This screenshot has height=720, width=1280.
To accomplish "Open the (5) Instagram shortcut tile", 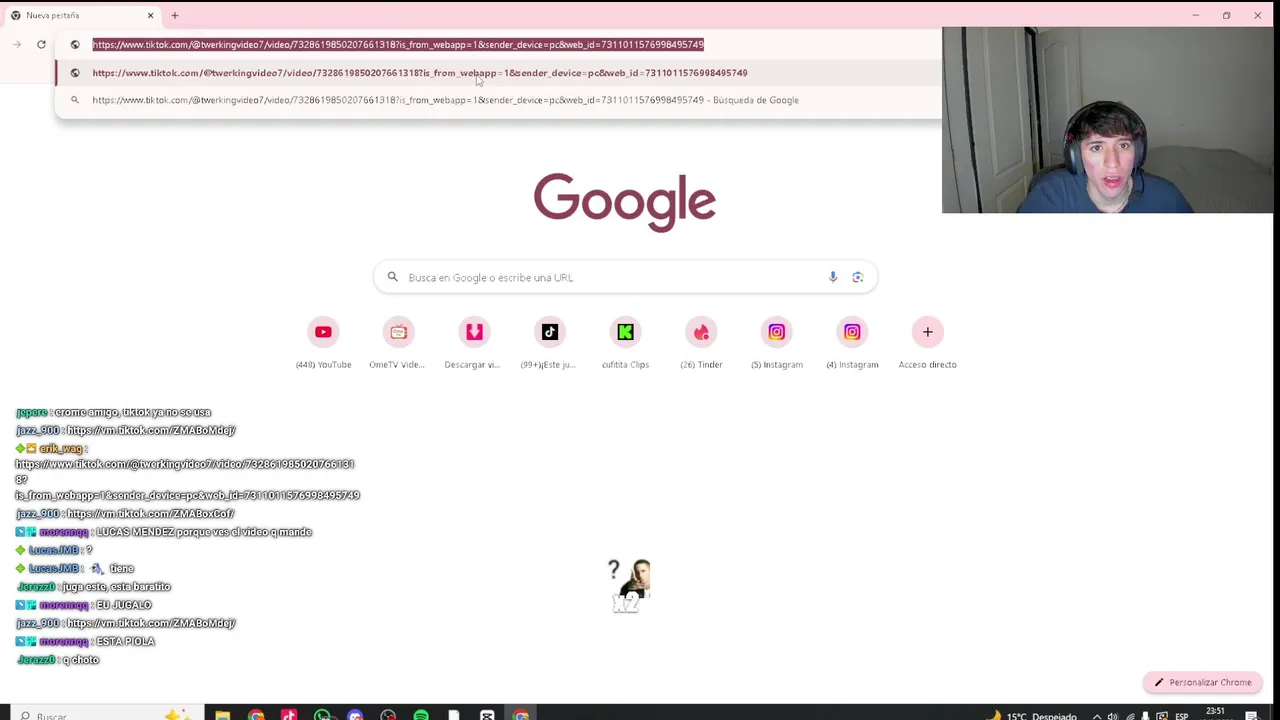I will tap(776, 343).
